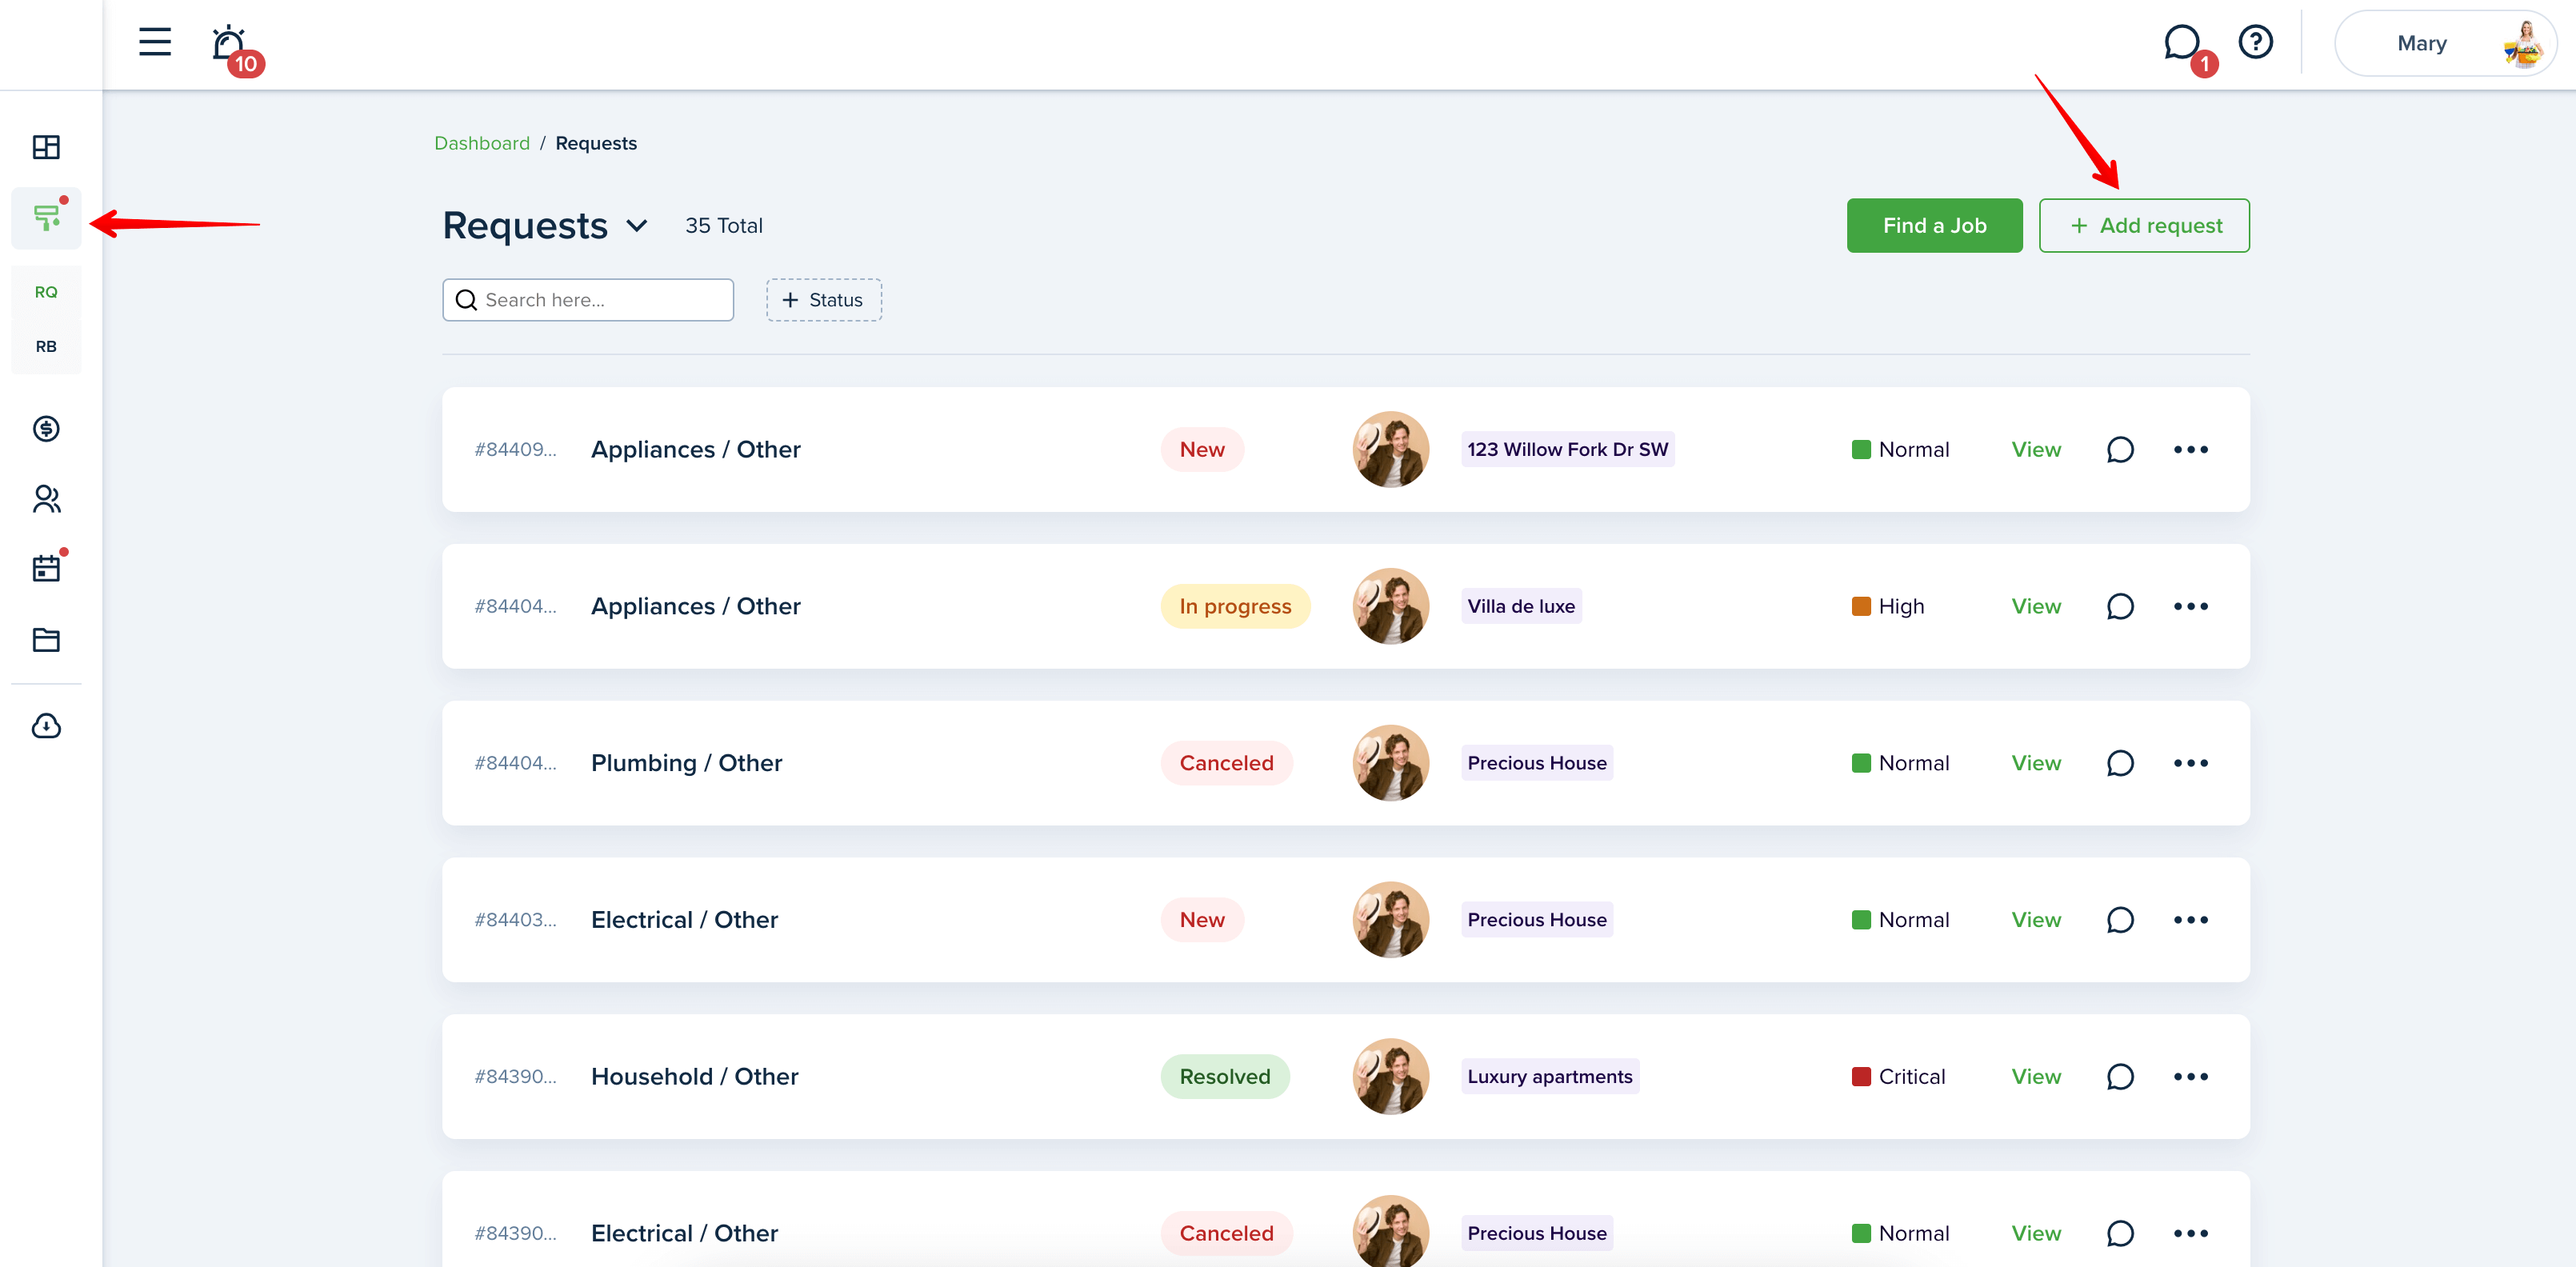2576x1267 pixels.
Task: Open more options for #84403 Electrical request
Action: [2191, 920]
